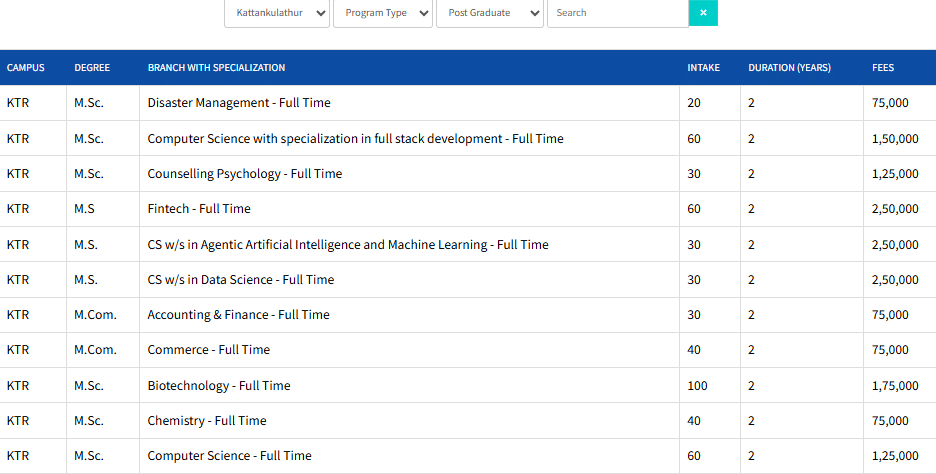936x474 pixels.
Task: Sort by the Intake column header
Action: [703, 68]
